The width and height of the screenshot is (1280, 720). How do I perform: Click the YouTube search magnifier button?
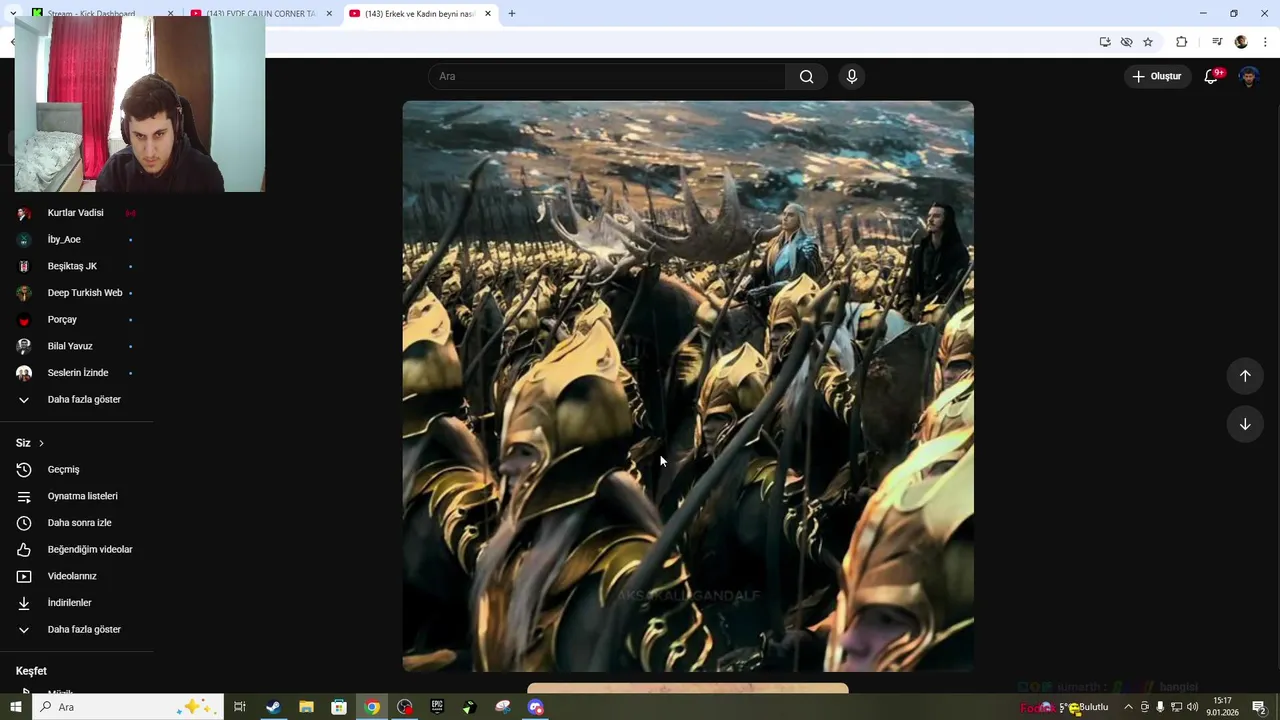(x=806, y=77)
